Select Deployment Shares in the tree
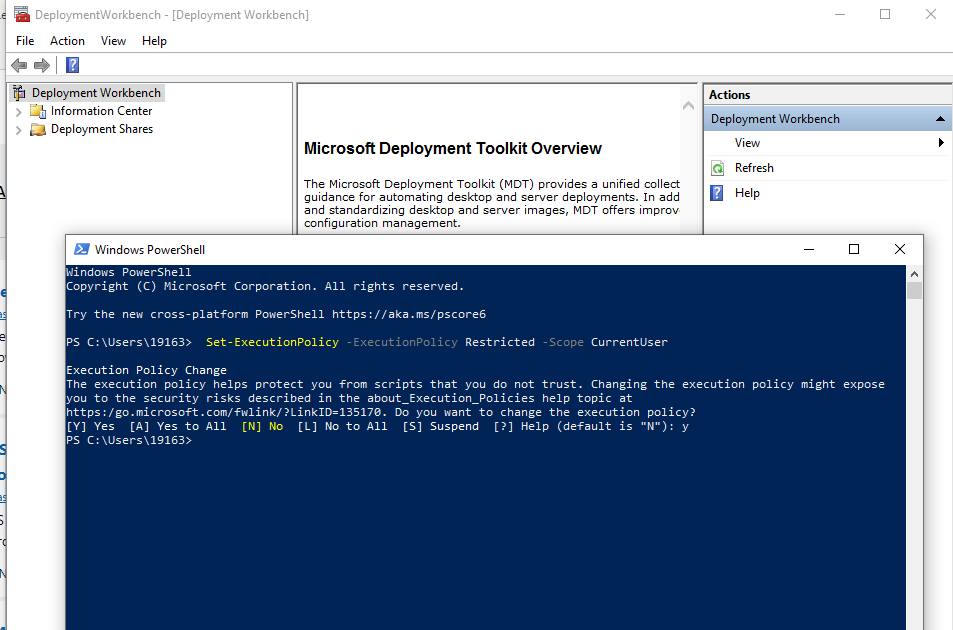Viewport: 953px width, 630px height. tap(101, 129)
